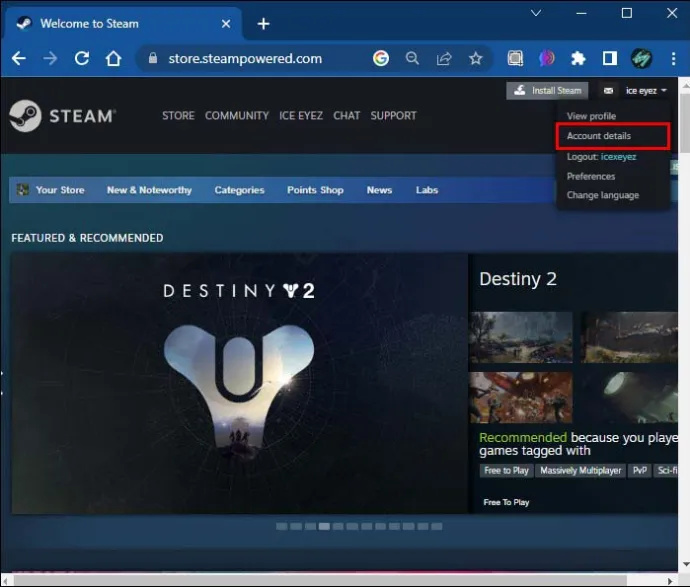Collapse the ice eyez account dropdown
The height and width of the screenshot is (587, 690).
point(646,91)
